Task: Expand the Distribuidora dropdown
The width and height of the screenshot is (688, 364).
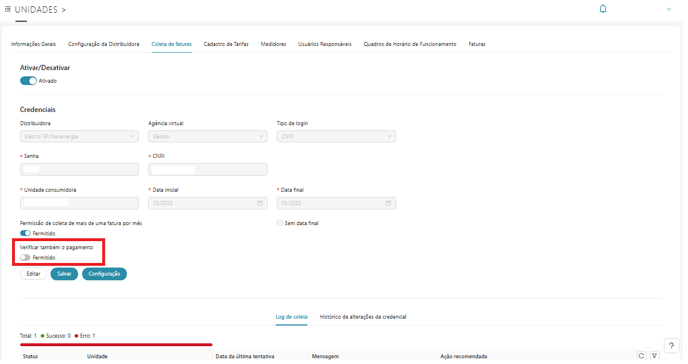Action: (x=79, y=136)
